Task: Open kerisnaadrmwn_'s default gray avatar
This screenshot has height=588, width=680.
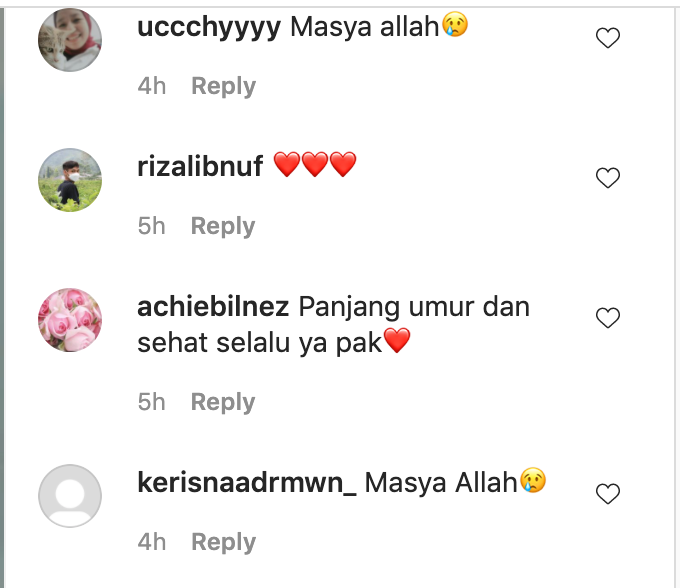Action: 70,496
